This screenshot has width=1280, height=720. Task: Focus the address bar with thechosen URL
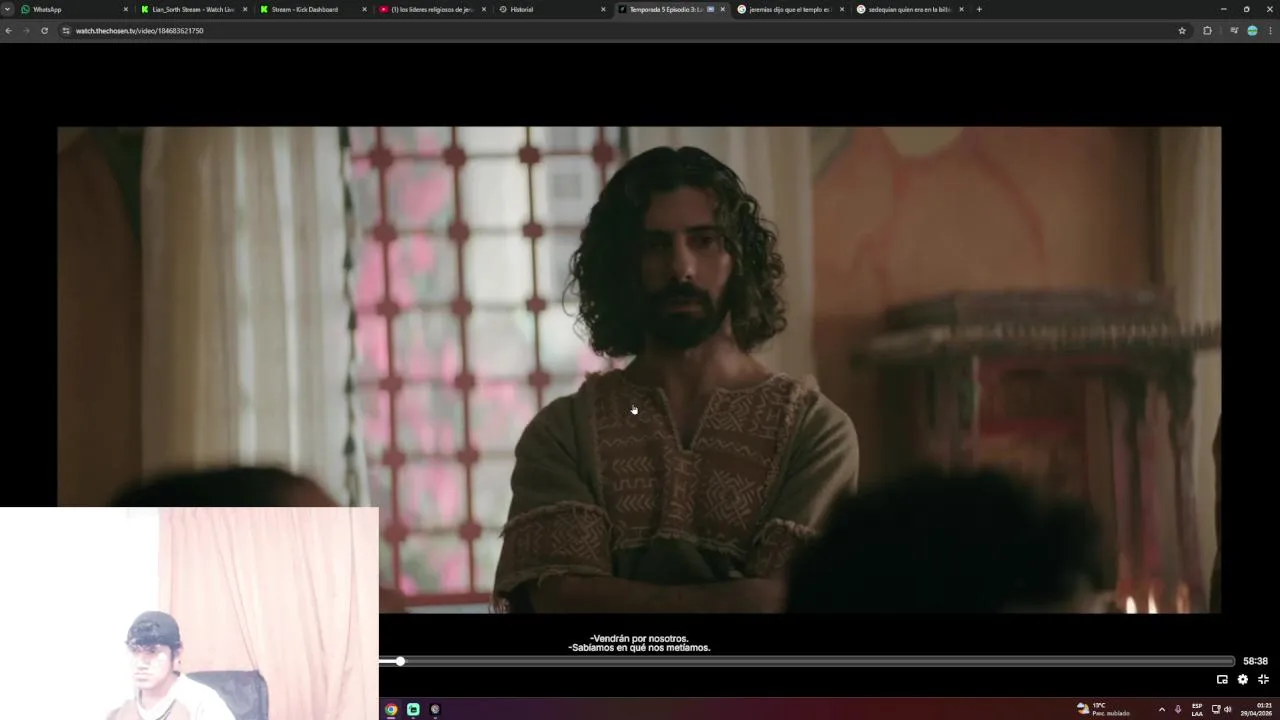[620, 31]
